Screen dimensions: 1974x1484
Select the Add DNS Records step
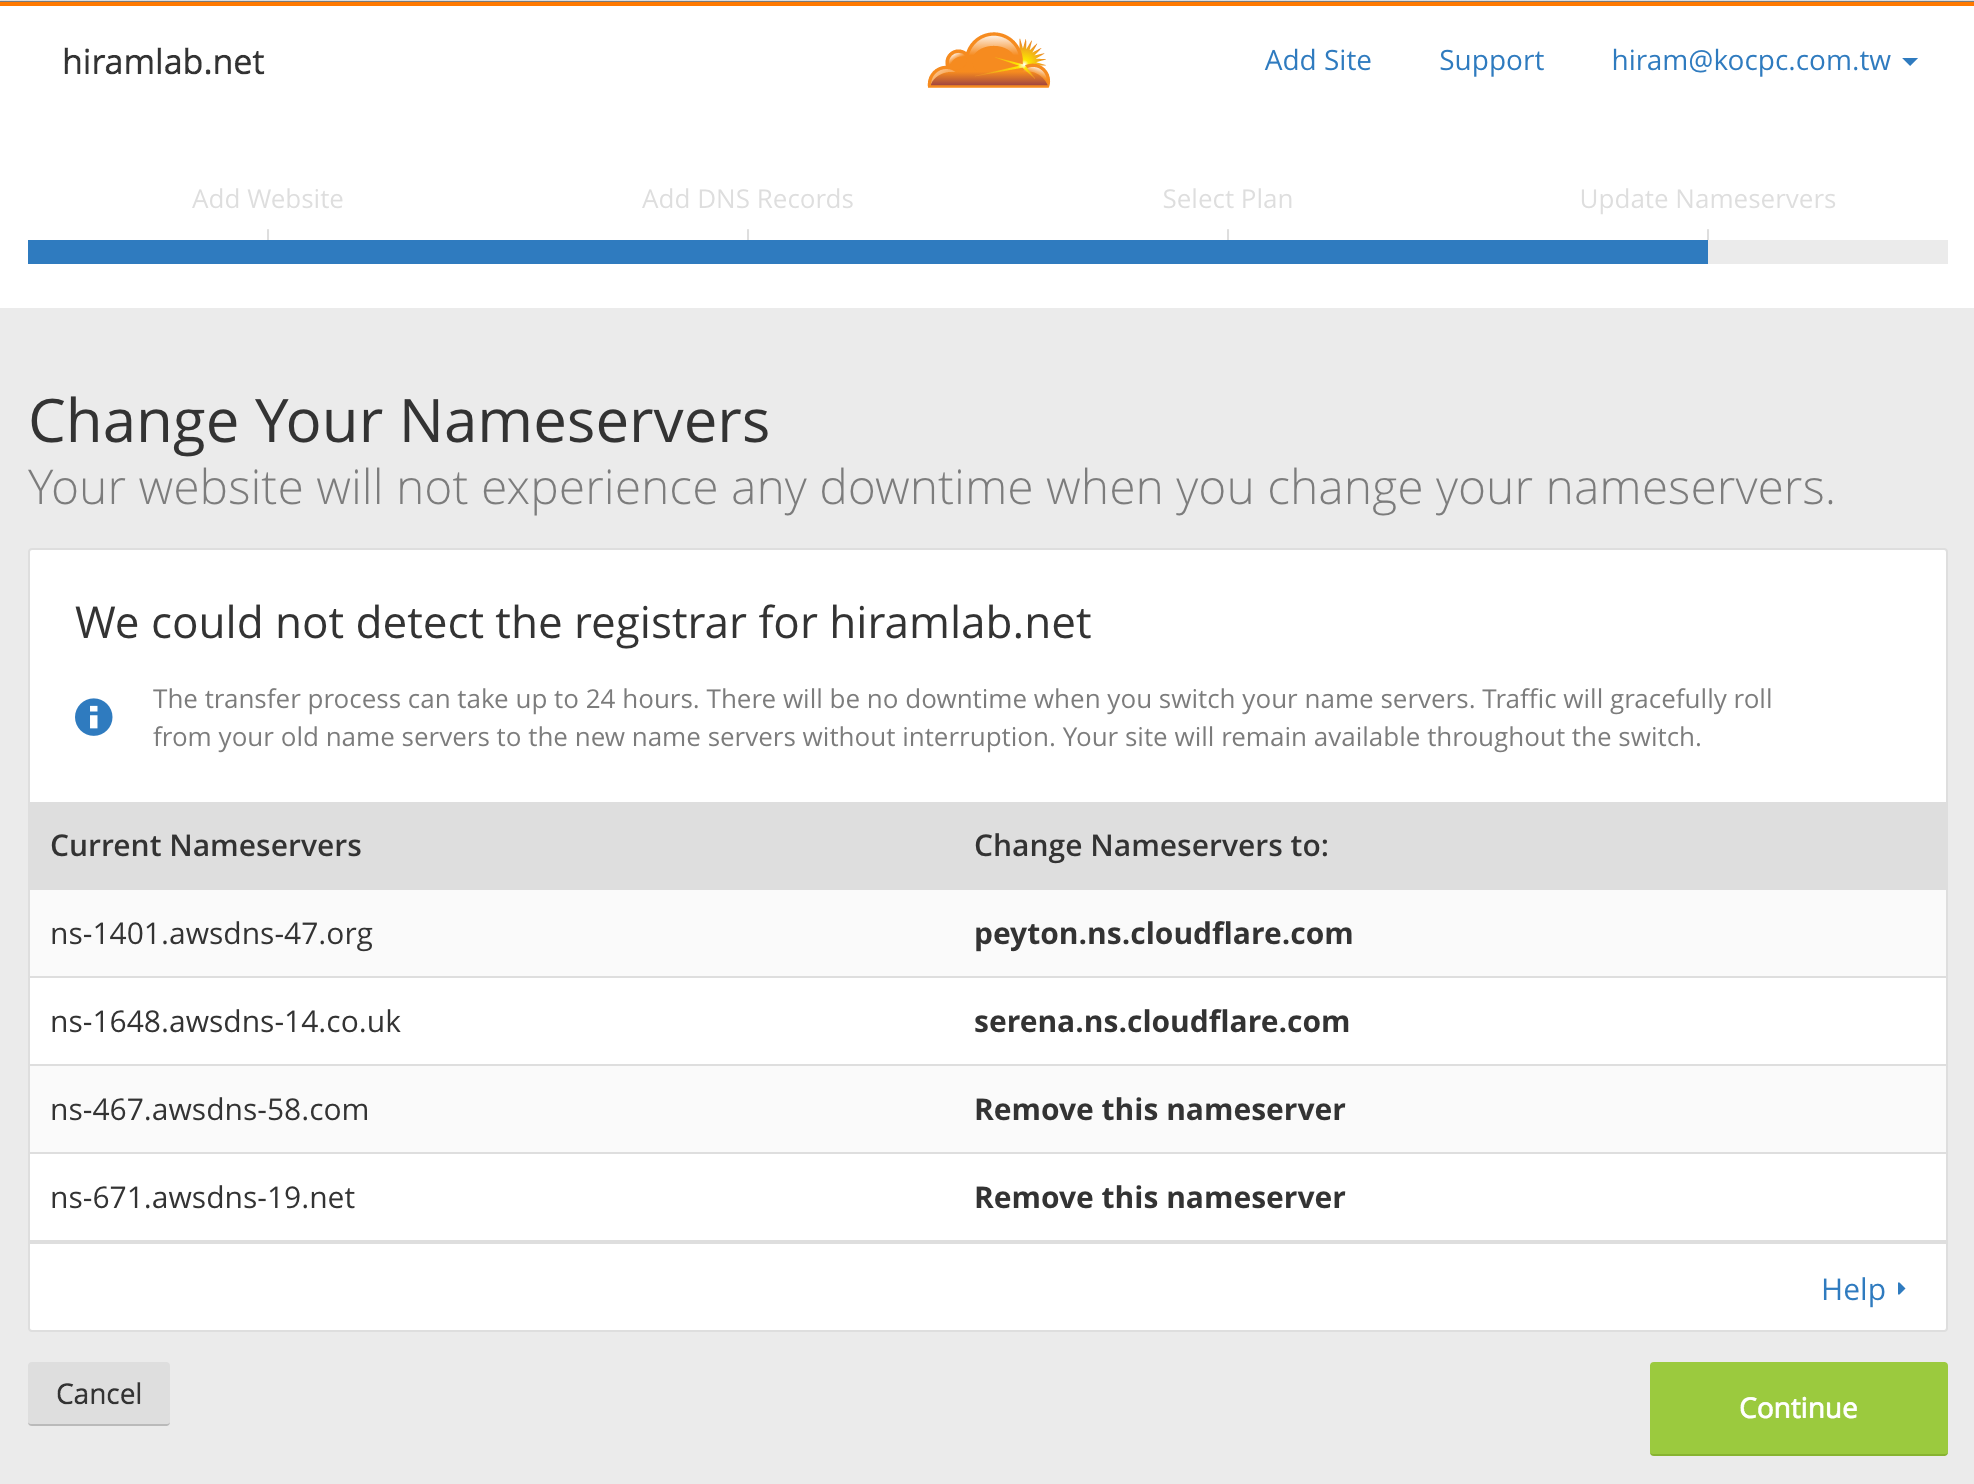748,199
